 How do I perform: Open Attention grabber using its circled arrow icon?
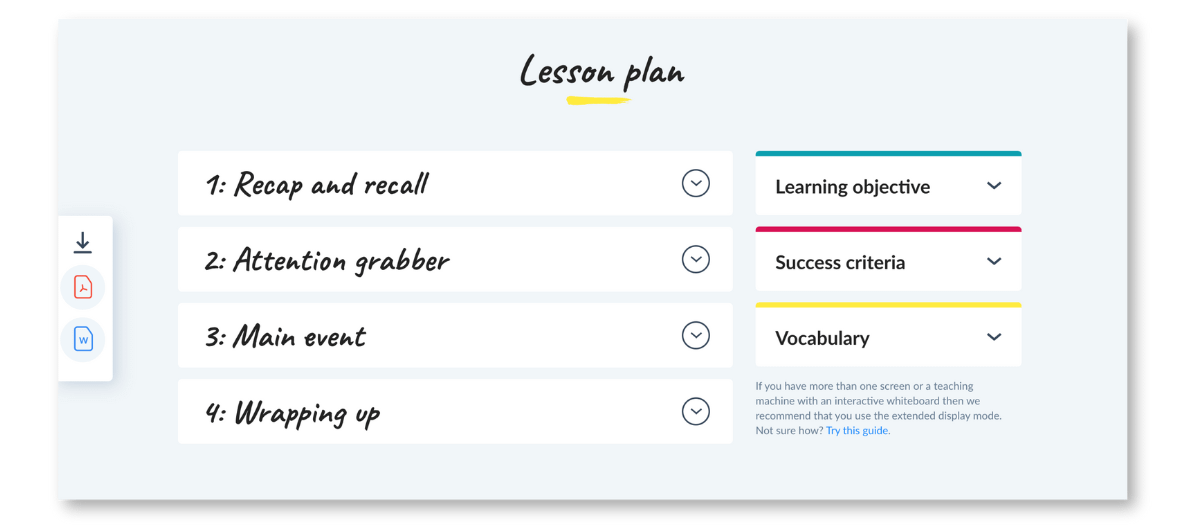point(696,259)
